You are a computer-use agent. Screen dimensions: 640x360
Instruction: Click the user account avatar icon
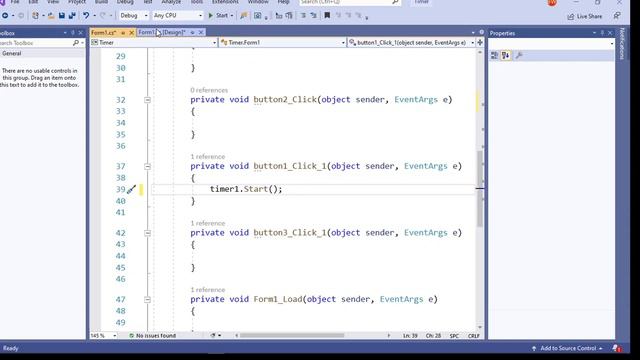pyautogui.click(x=552, y=2)
